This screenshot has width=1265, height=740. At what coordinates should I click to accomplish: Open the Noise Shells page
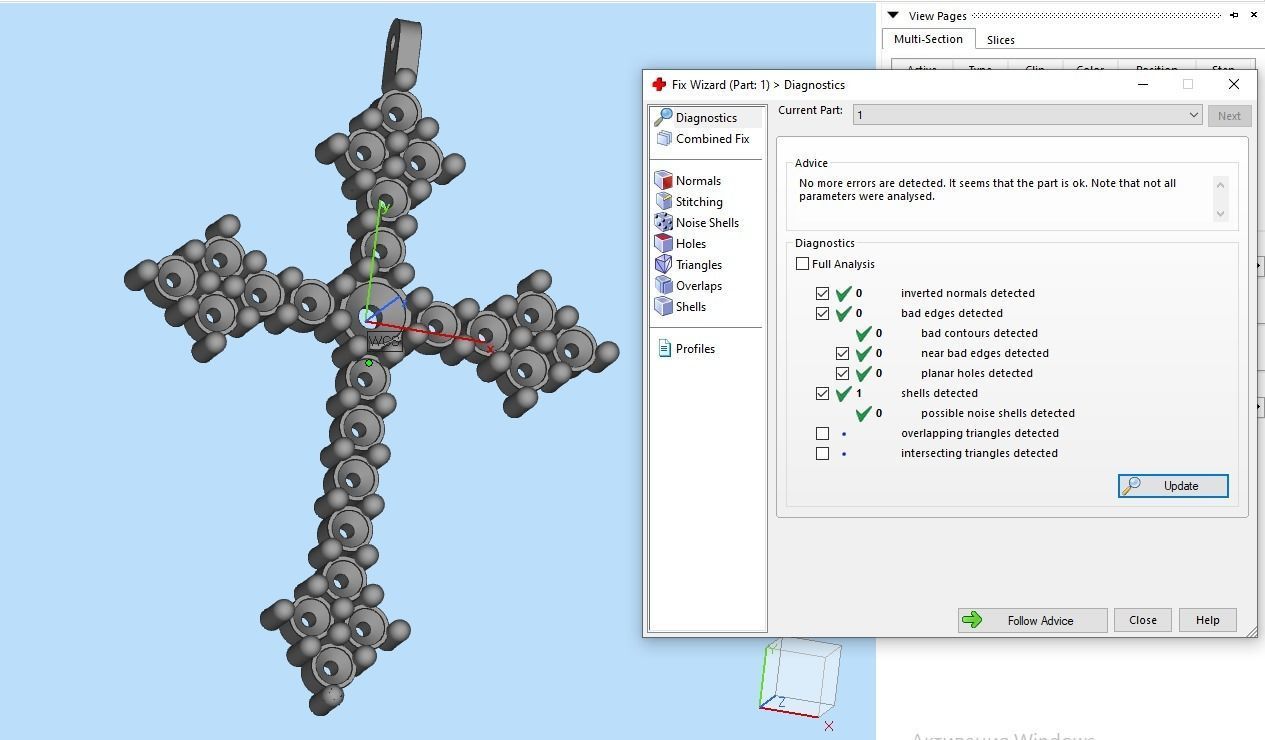[697, 223]
